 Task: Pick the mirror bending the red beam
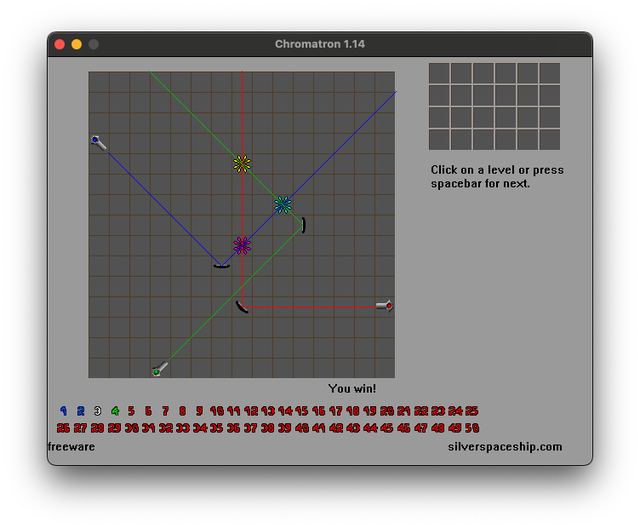tap(242, 306)
